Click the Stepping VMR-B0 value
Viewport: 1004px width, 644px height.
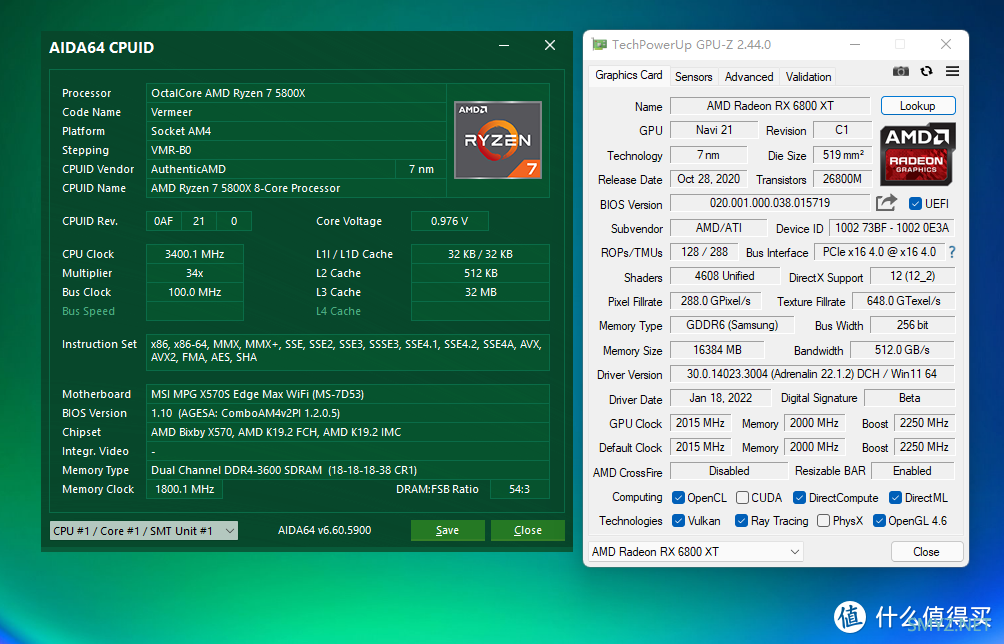click(296, 150)
